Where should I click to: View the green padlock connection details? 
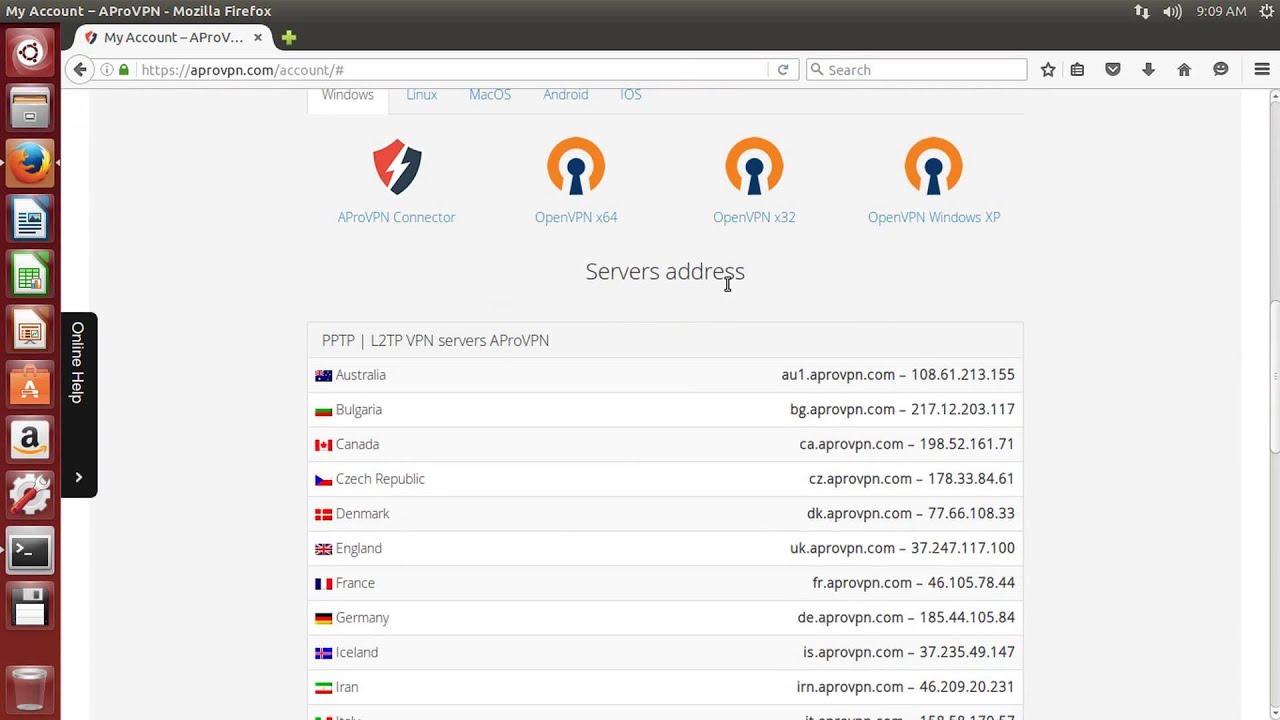tap(124, 70)
